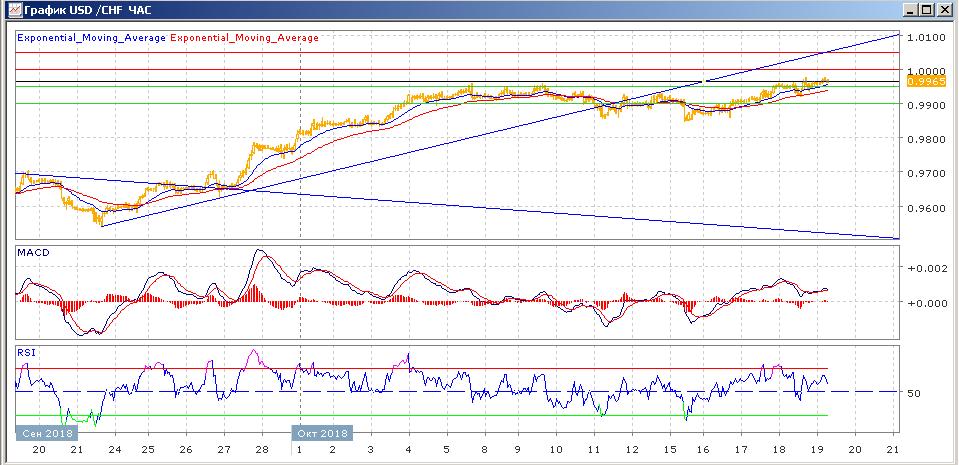
Task: Click date label 20 at timeline start
Action: [38, 450]
